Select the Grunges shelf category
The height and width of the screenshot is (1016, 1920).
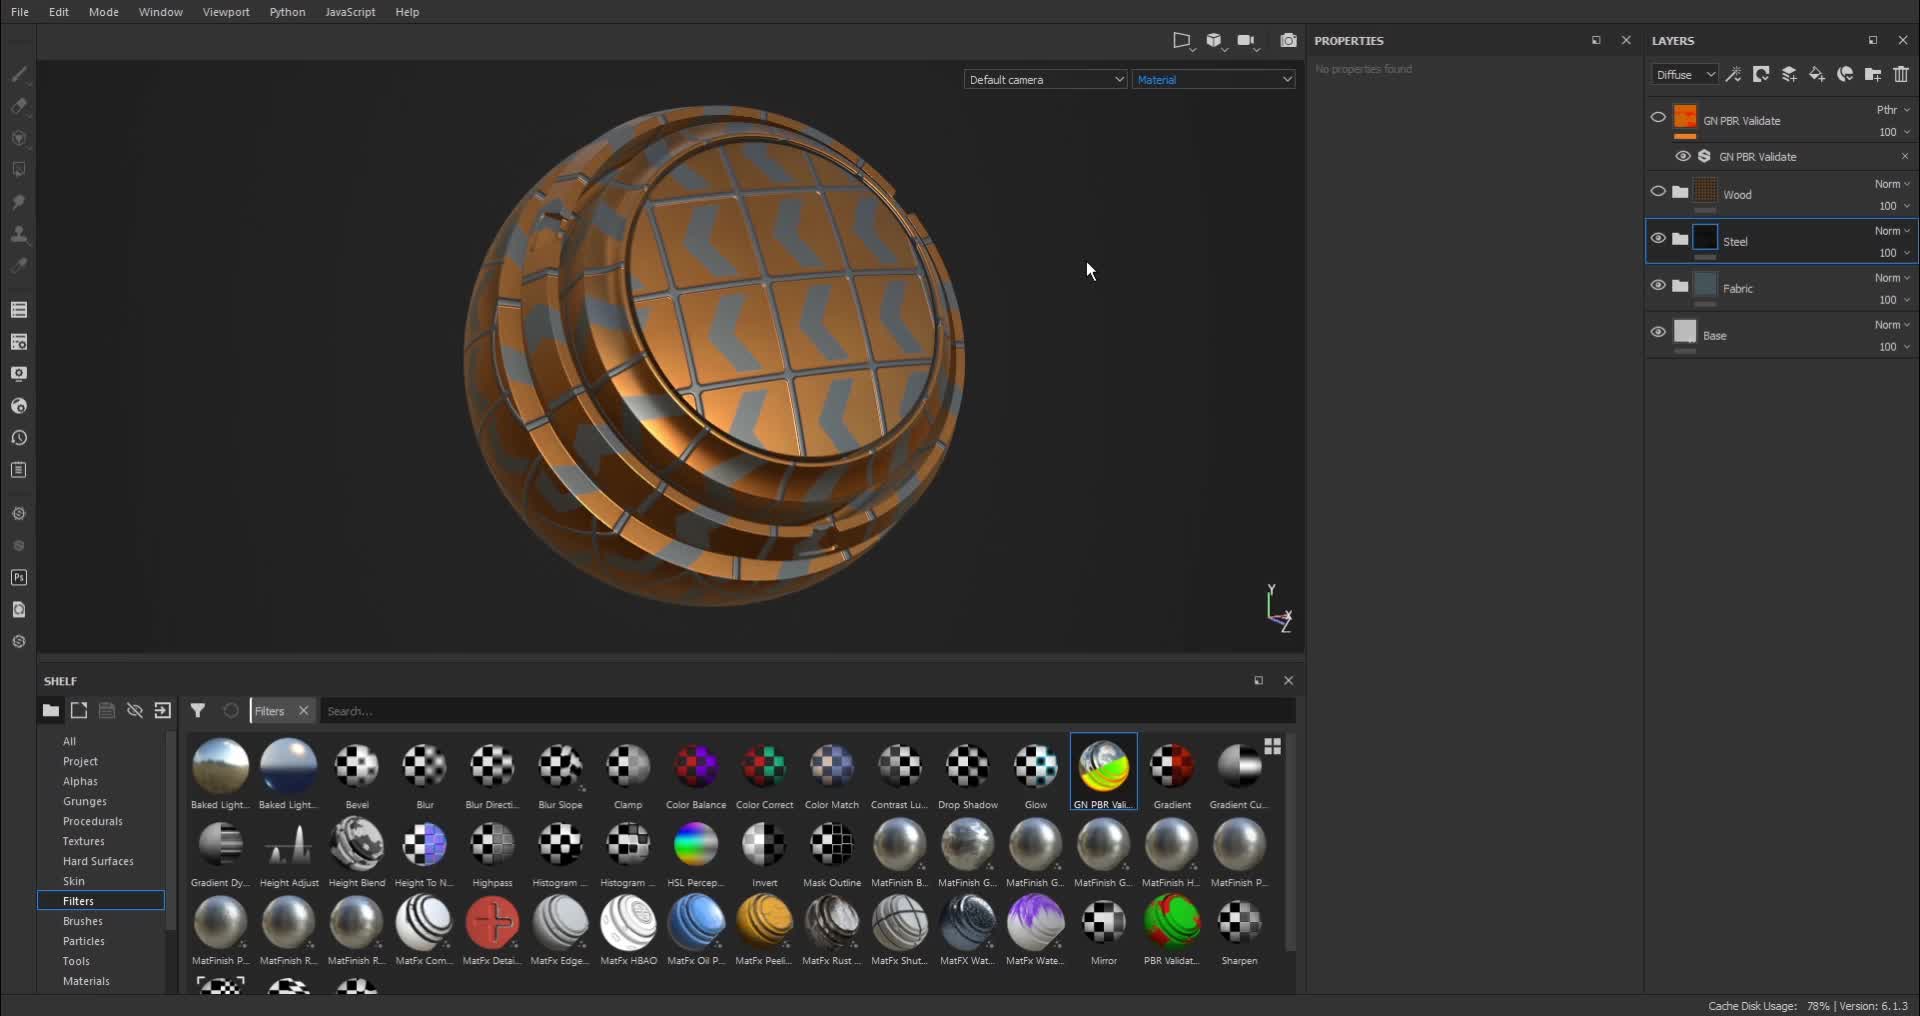click(x=85, y=801)
